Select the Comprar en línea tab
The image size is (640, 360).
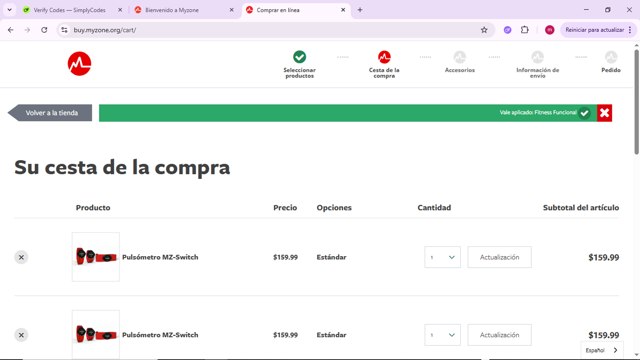(296, 10)
